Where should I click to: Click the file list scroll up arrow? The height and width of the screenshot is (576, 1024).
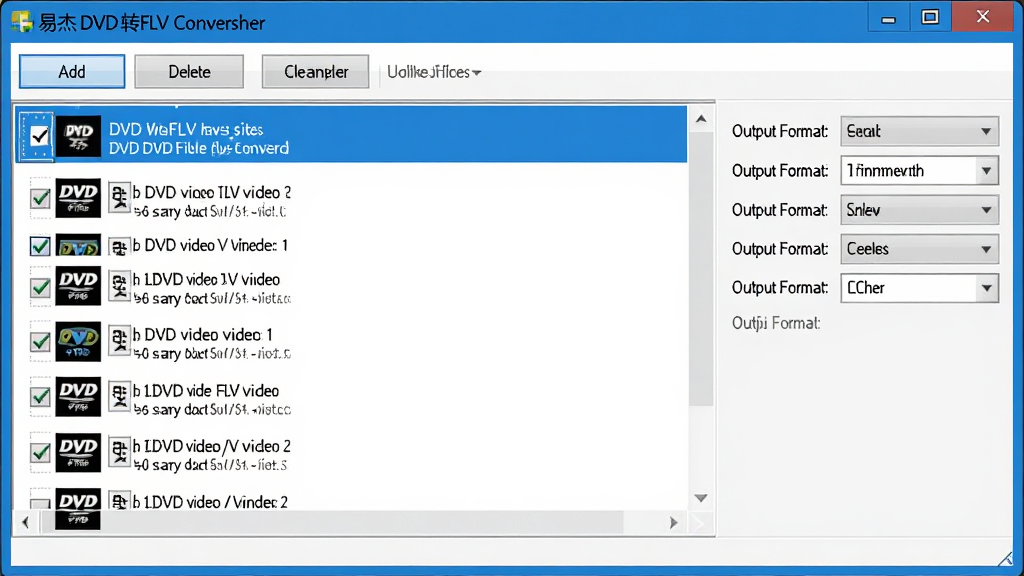[701, 119]
